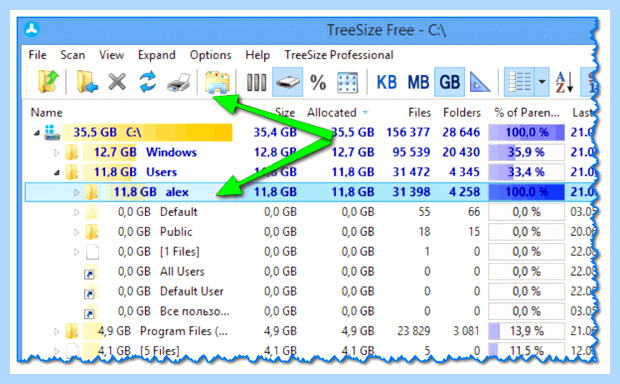Image resolution: width=620 pixels, height=384 pixels.
Task: Collapse the C:\ root node
Action: point(37,133)
